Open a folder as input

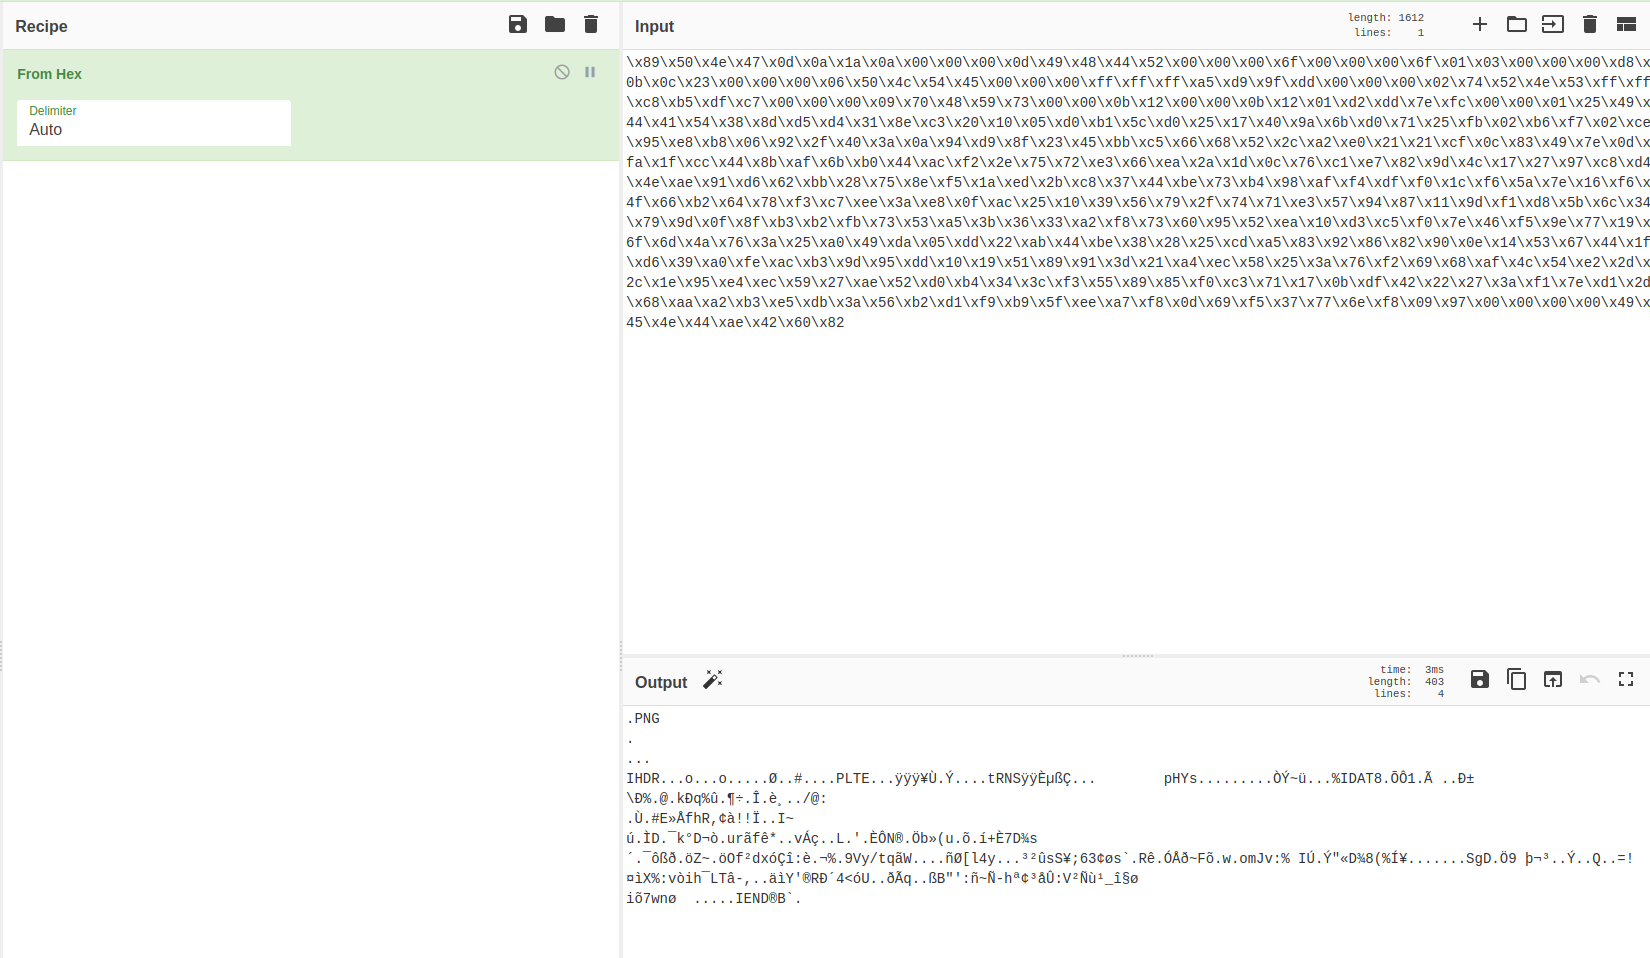point(1517,25)
